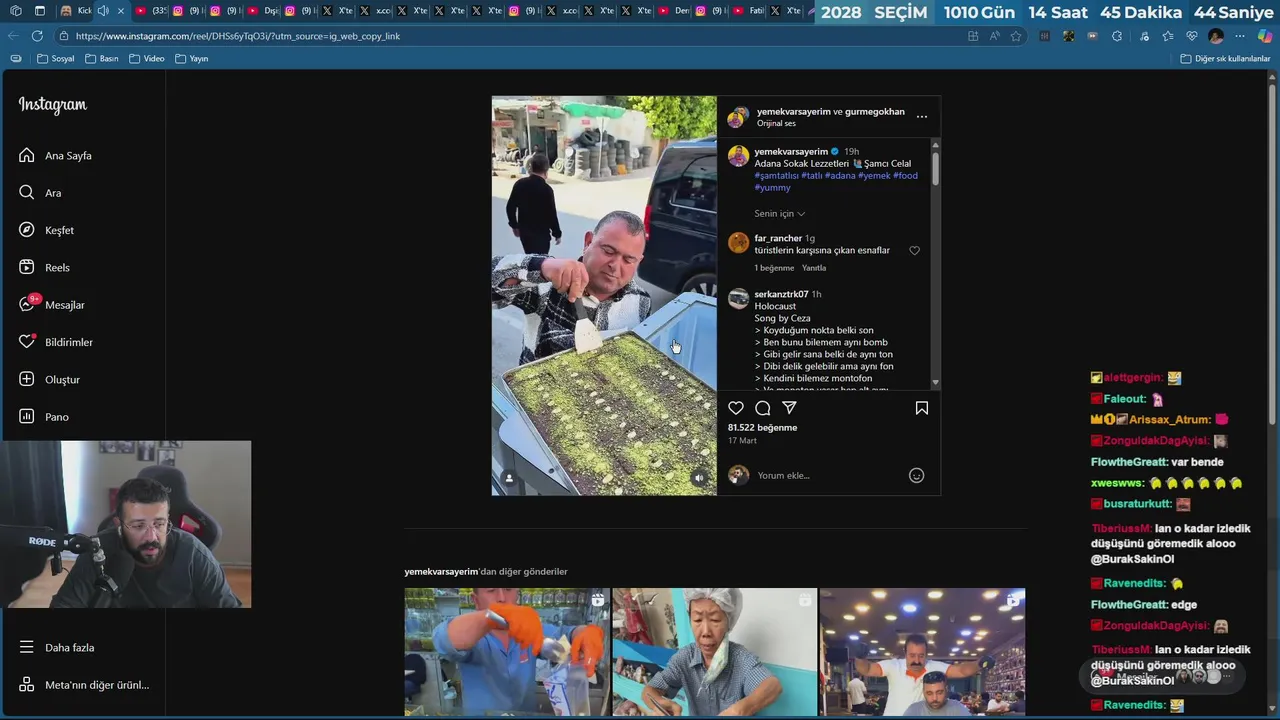The height and width of the screenshot is (720, 1280).
Task: Mute the Kick tab audio icon
Action: click(x=103, y=11)
